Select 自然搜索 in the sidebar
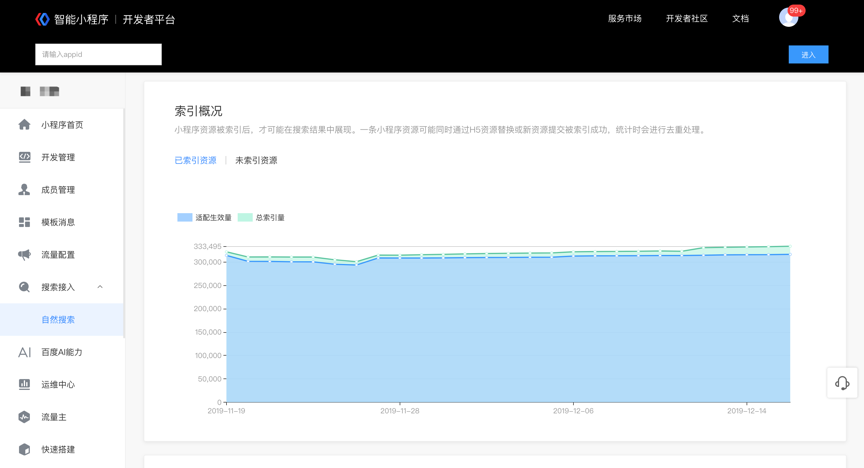This screenshot has height=468, width=864. [58, 320]
